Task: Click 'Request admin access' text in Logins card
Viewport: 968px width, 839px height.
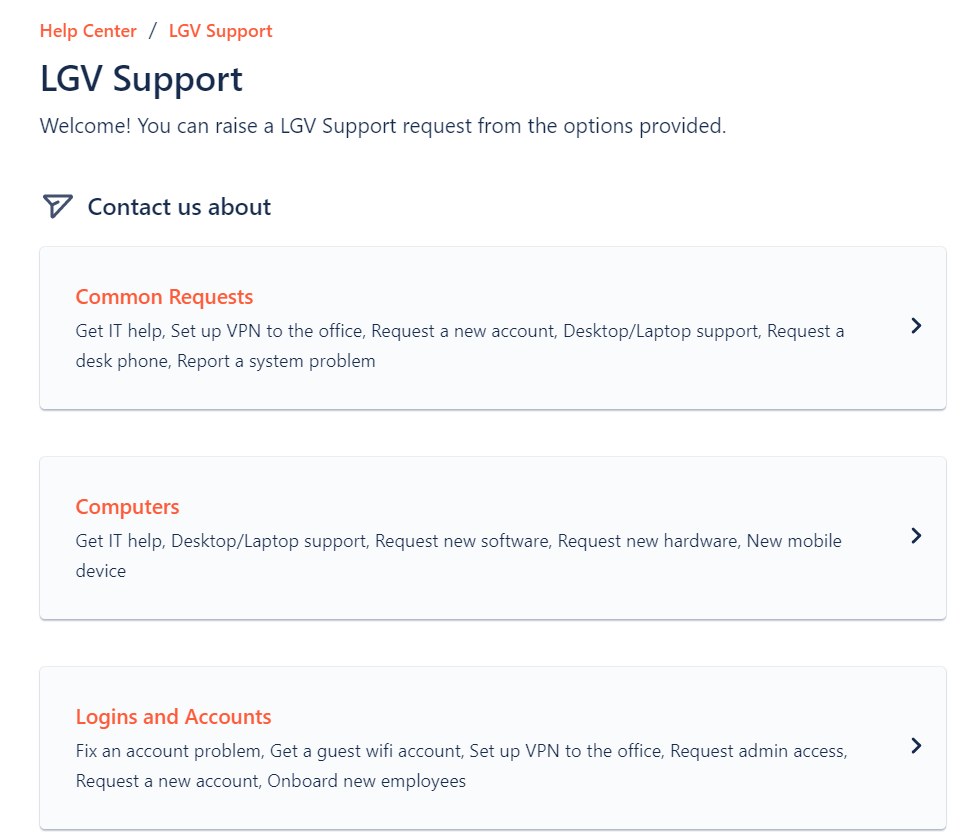Action: (x=758, y=751)
